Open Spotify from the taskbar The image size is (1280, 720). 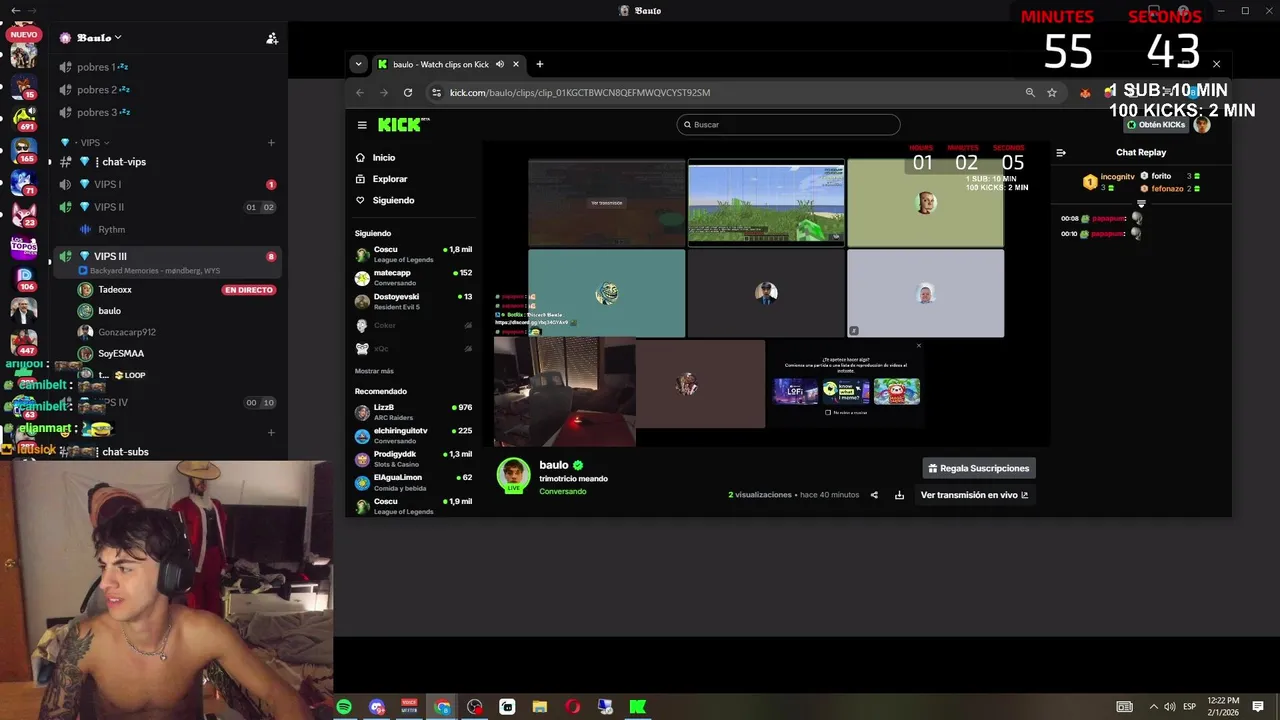pyautogui.click(x=344, y=707)
